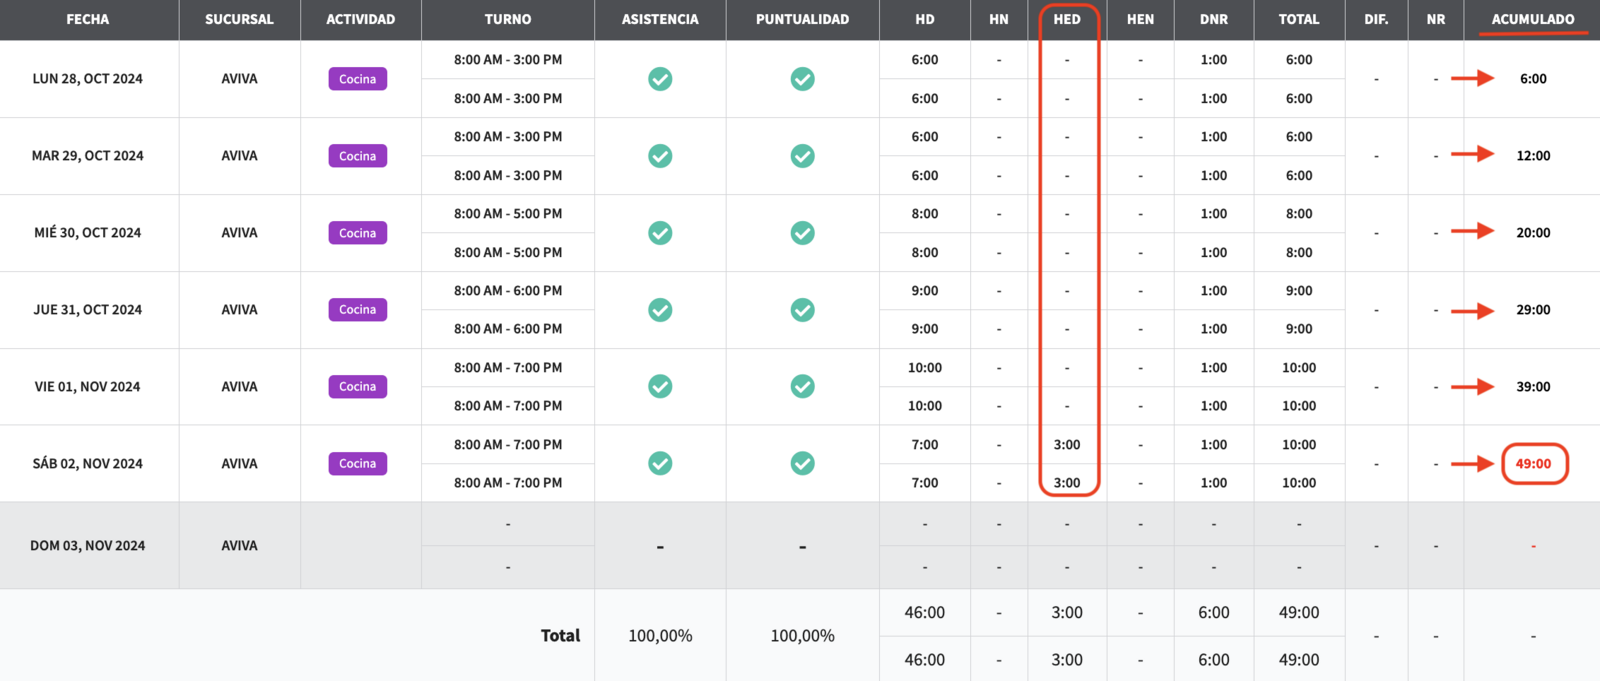Select Cocina badge on MIÉ 30, OCT row
1600x681 pixels.
click(x=357, y=233)
